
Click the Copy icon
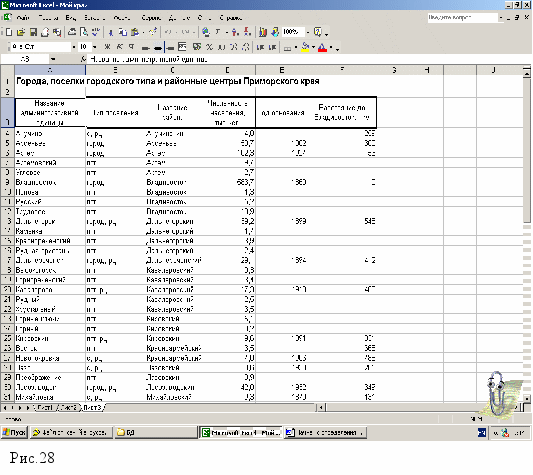122,32
